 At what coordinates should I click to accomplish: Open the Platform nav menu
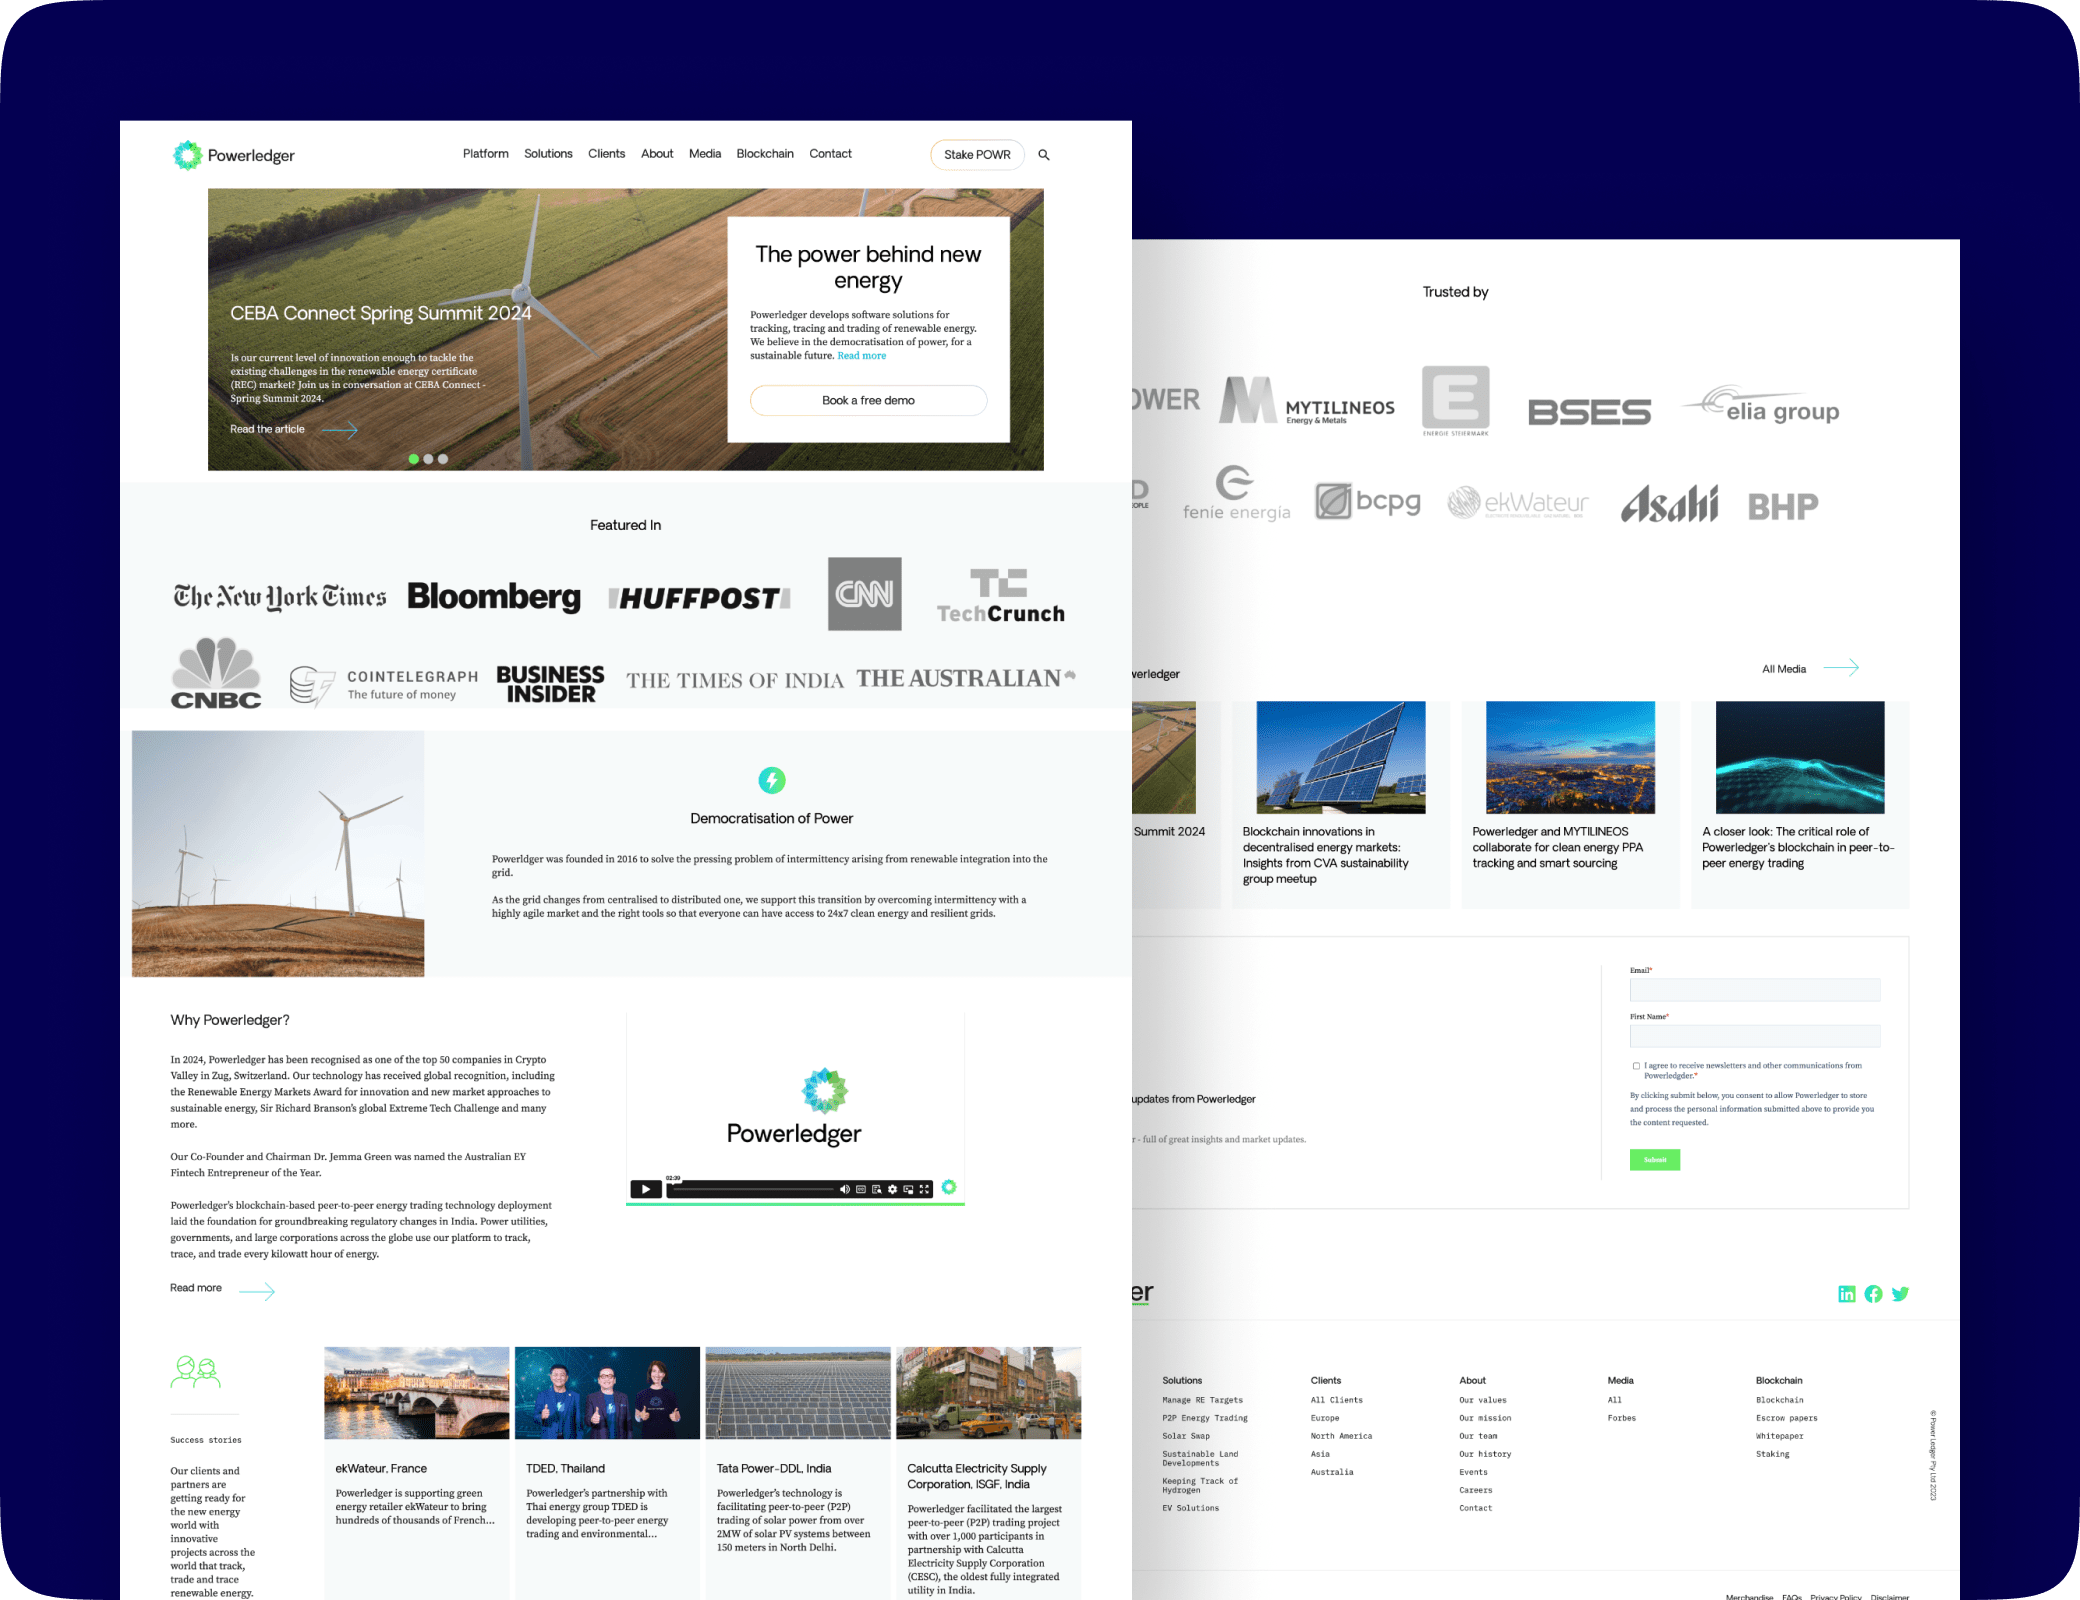(x=486, y=154)
